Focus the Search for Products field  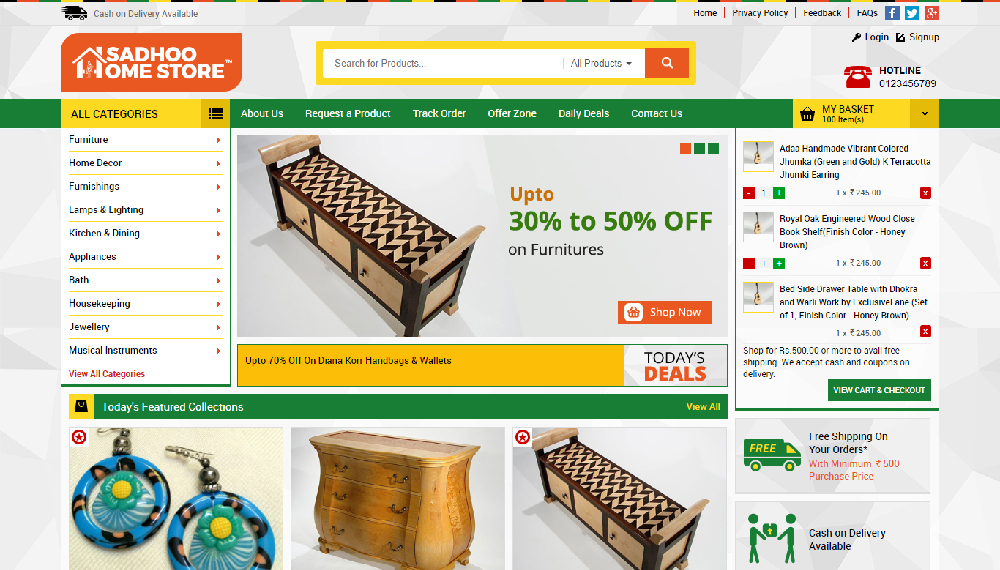443,63
